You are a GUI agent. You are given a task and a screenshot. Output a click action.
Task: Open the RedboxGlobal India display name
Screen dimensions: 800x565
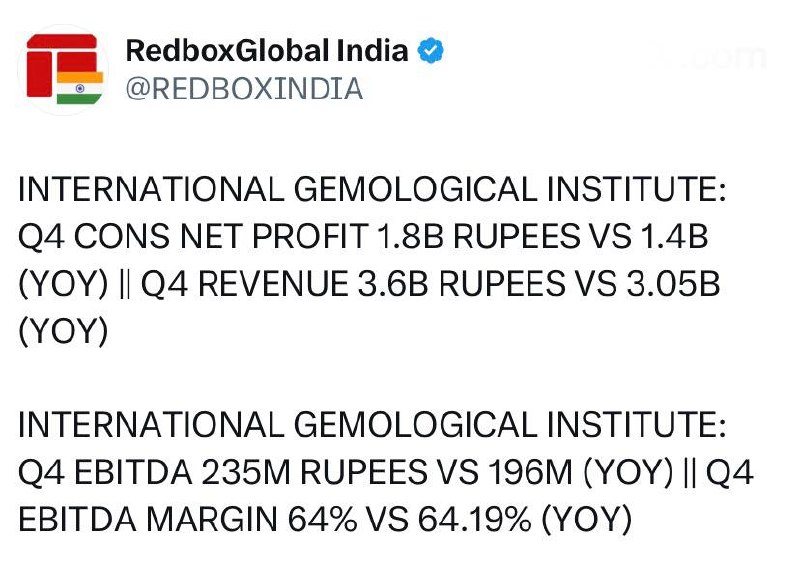267,51
